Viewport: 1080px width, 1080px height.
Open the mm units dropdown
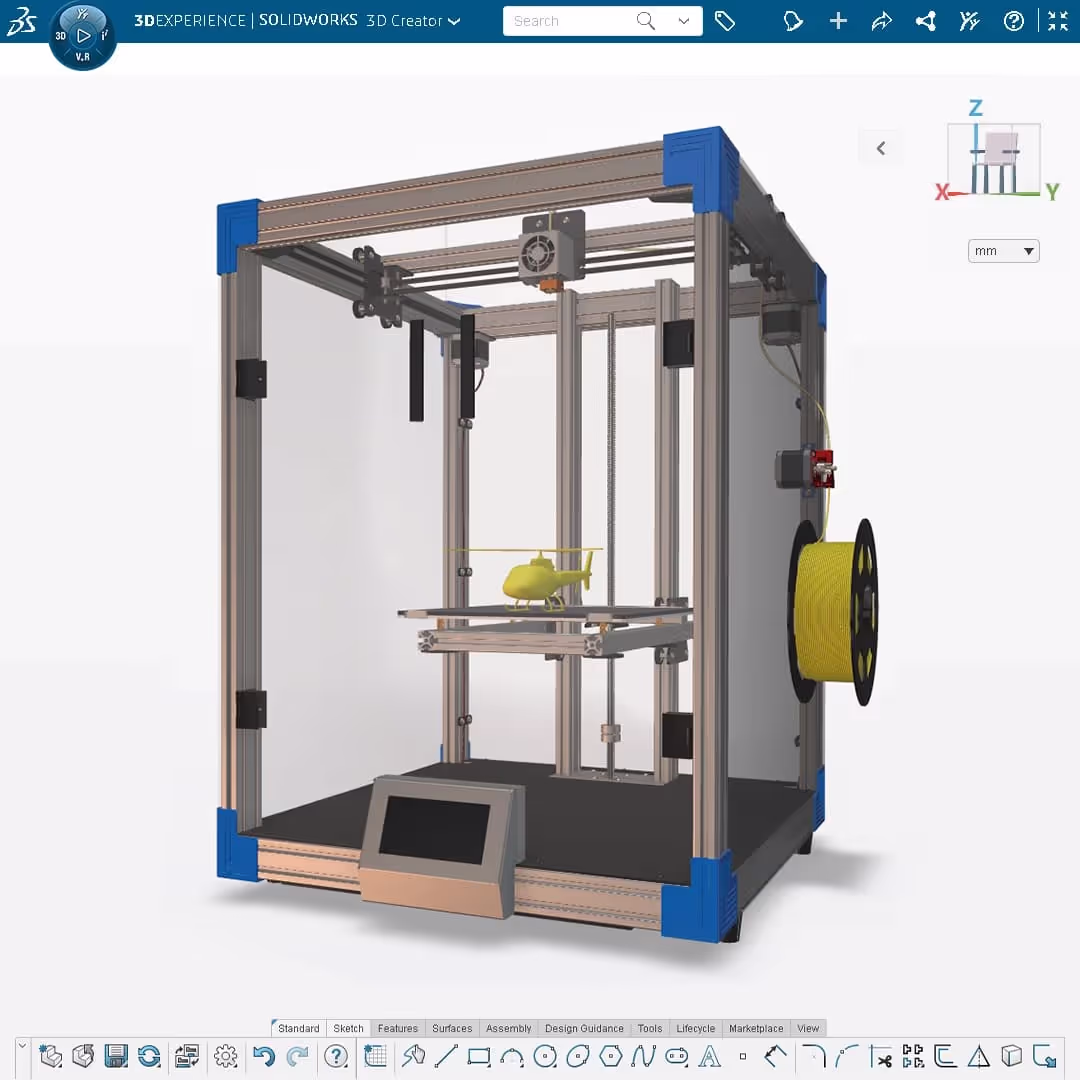pyautogui.click(x=1004, y=251)
